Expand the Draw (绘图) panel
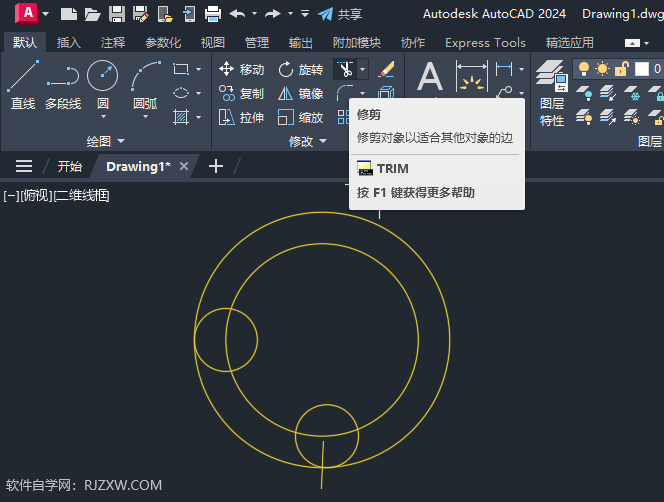This screenshot has width=664, height=502. (x=105, y=141)
